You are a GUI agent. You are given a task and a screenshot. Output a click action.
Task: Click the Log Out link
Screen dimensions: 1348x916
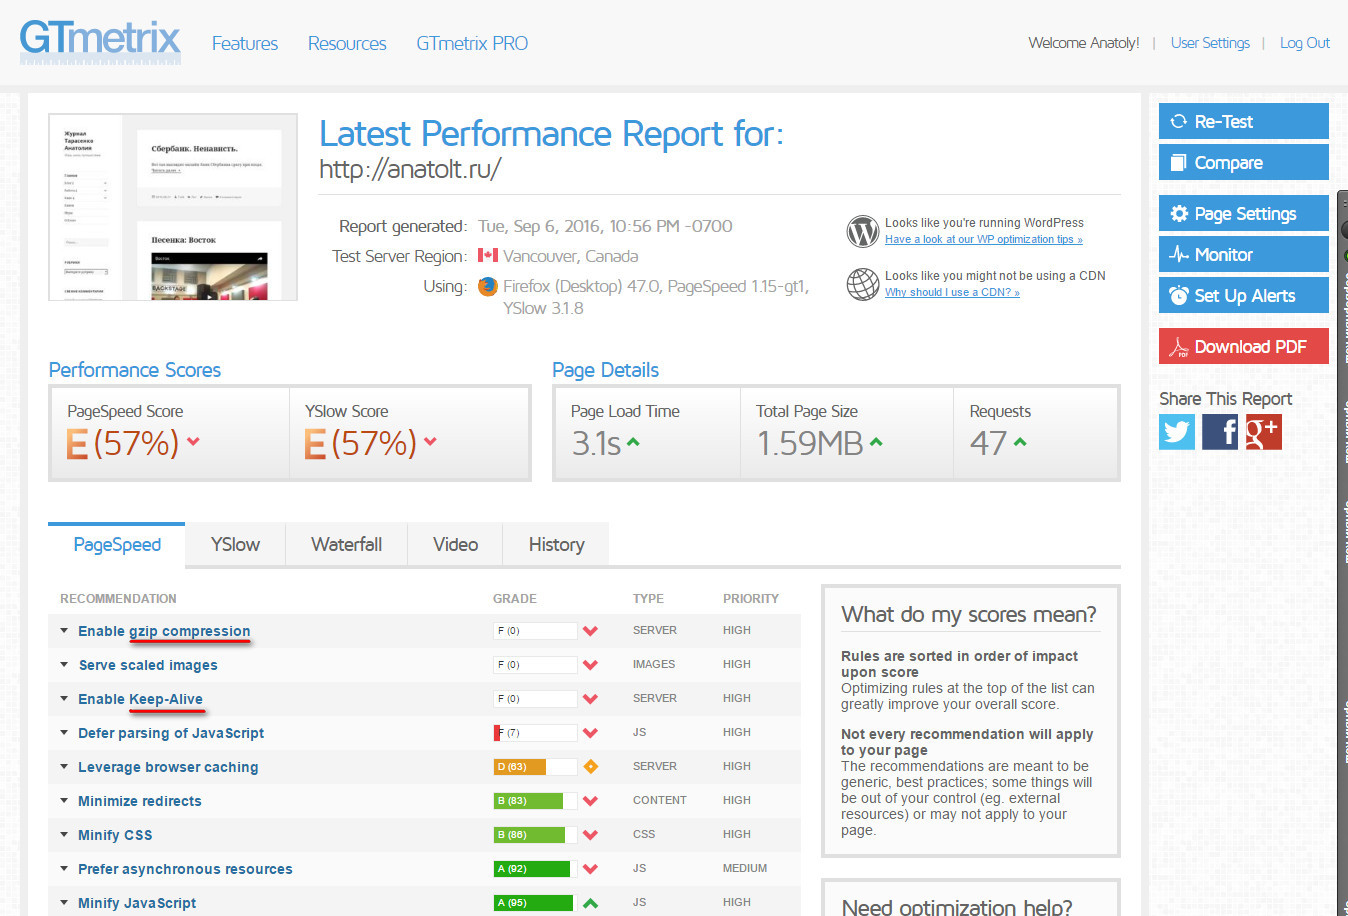[1304, 43]
